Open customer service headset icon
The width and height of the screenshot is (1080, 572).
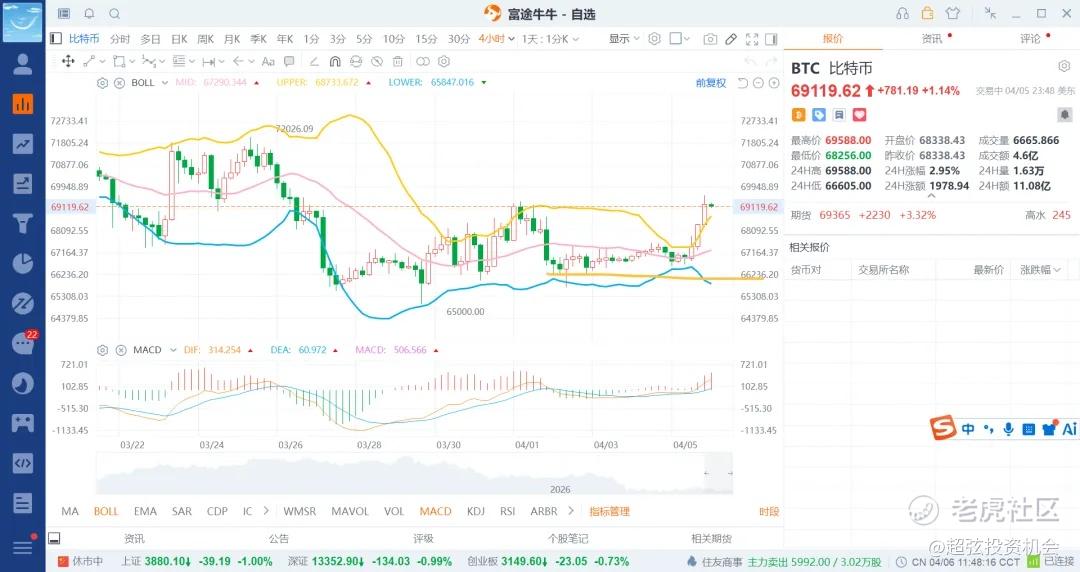pyautogui.click(x=903, y=14)
